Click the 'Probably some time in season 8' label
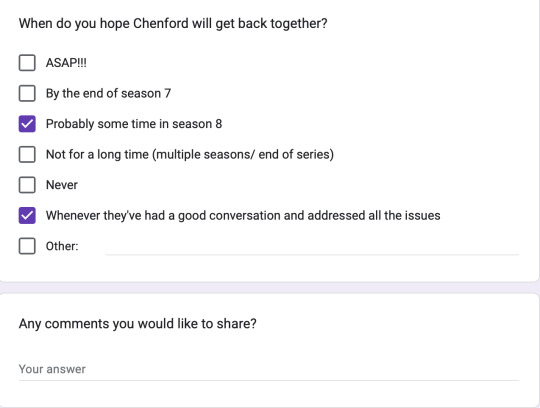540x408 pixels. pyautogui.click(x=134, y=124)
